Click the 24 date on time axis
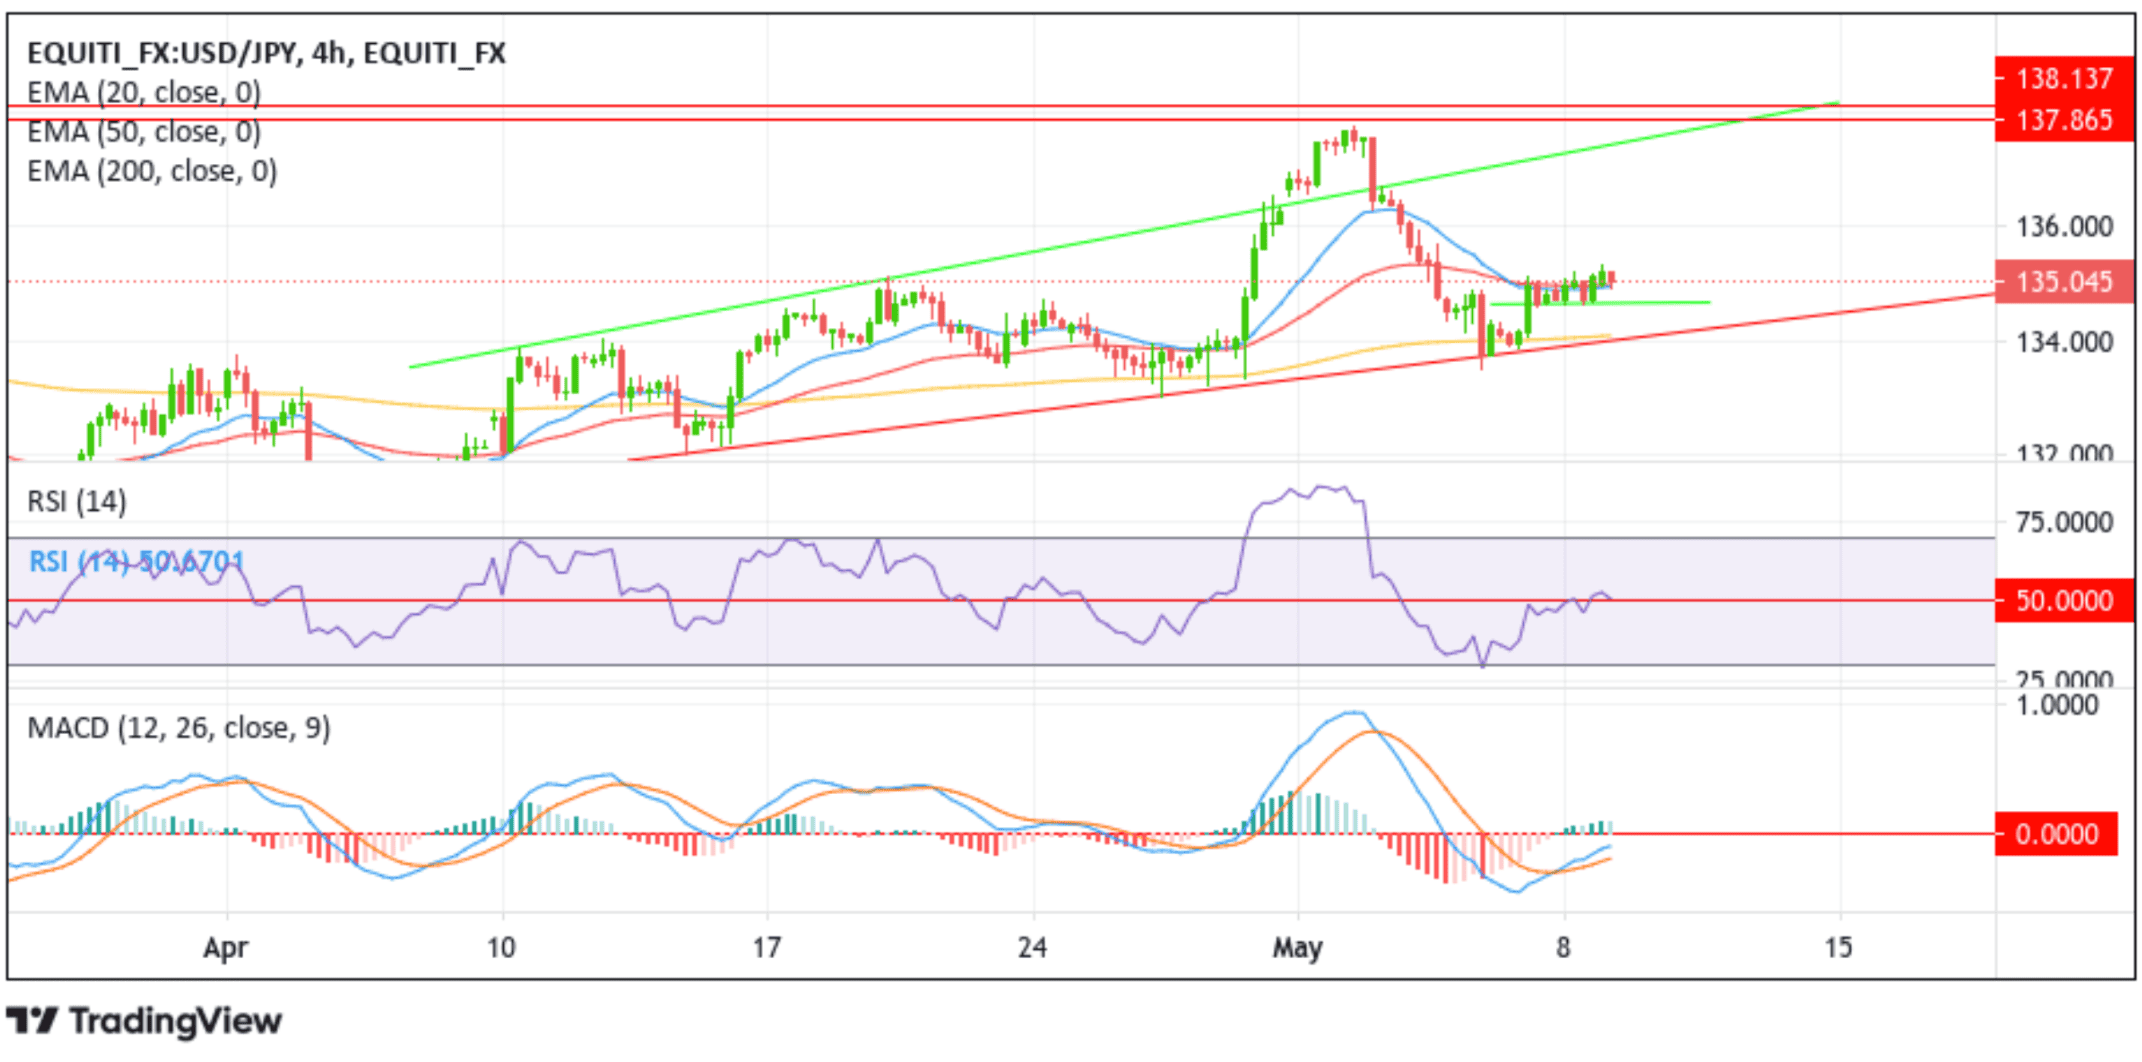 click(1032, 946)
